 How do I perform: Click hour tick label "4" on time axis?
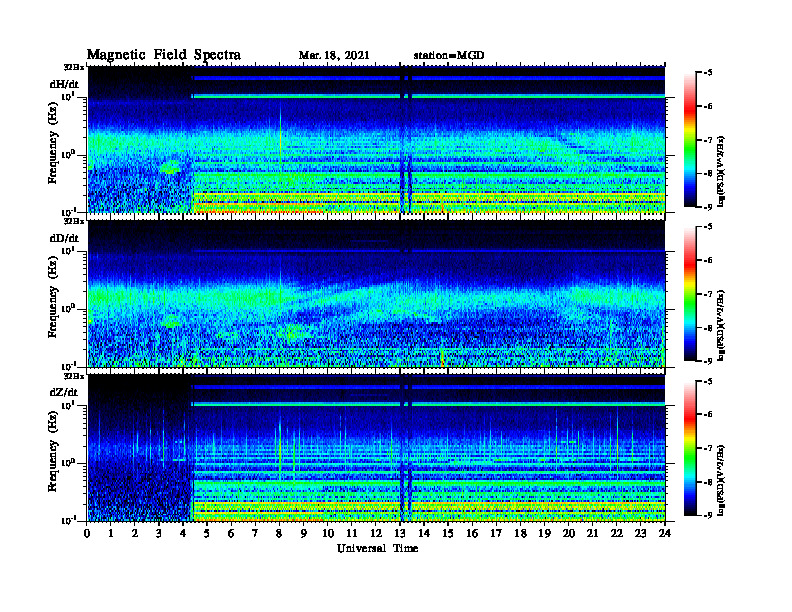[183, 534]
